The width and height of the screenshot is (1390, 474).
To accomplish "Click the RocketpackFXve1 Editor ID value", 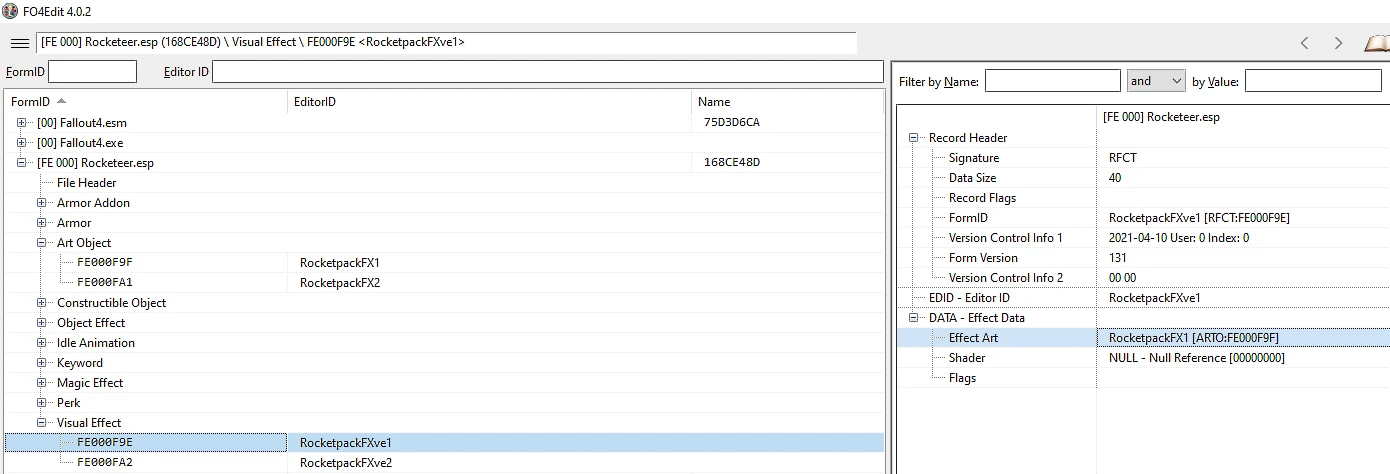I will tap(1155, 298).
